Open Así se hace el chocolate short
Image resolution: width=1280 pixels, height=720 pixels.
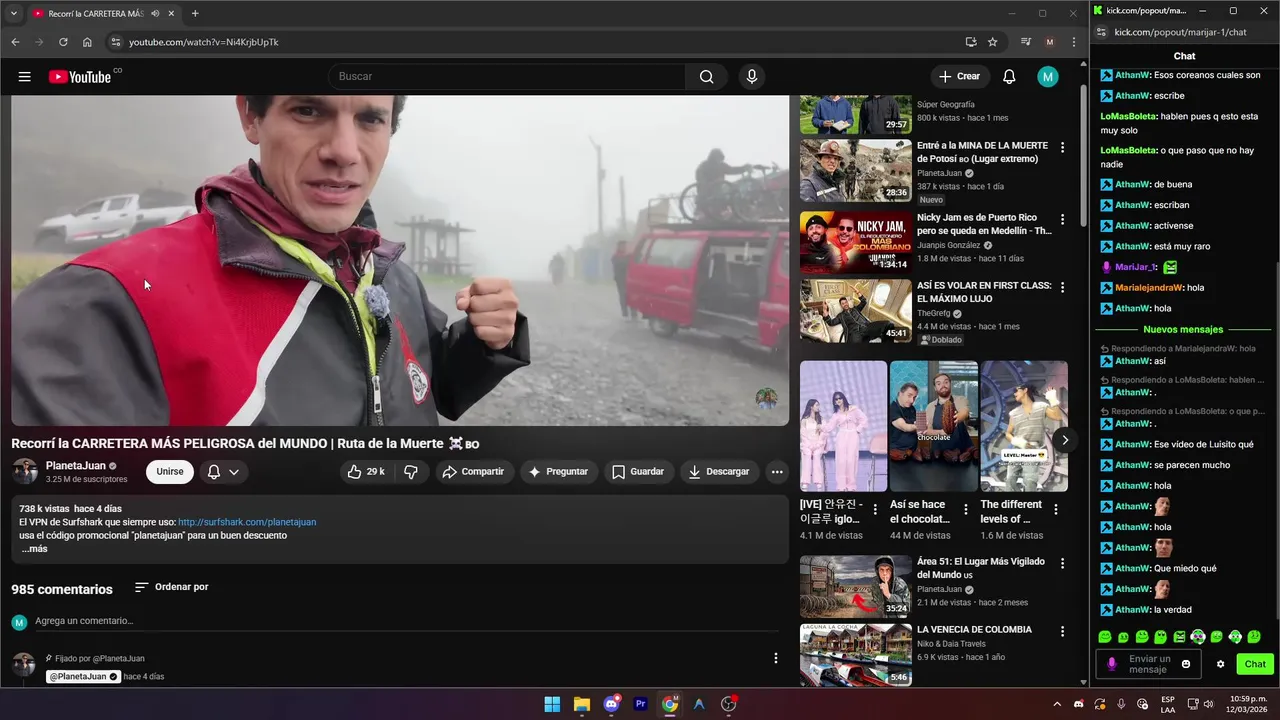click(934, 426)
